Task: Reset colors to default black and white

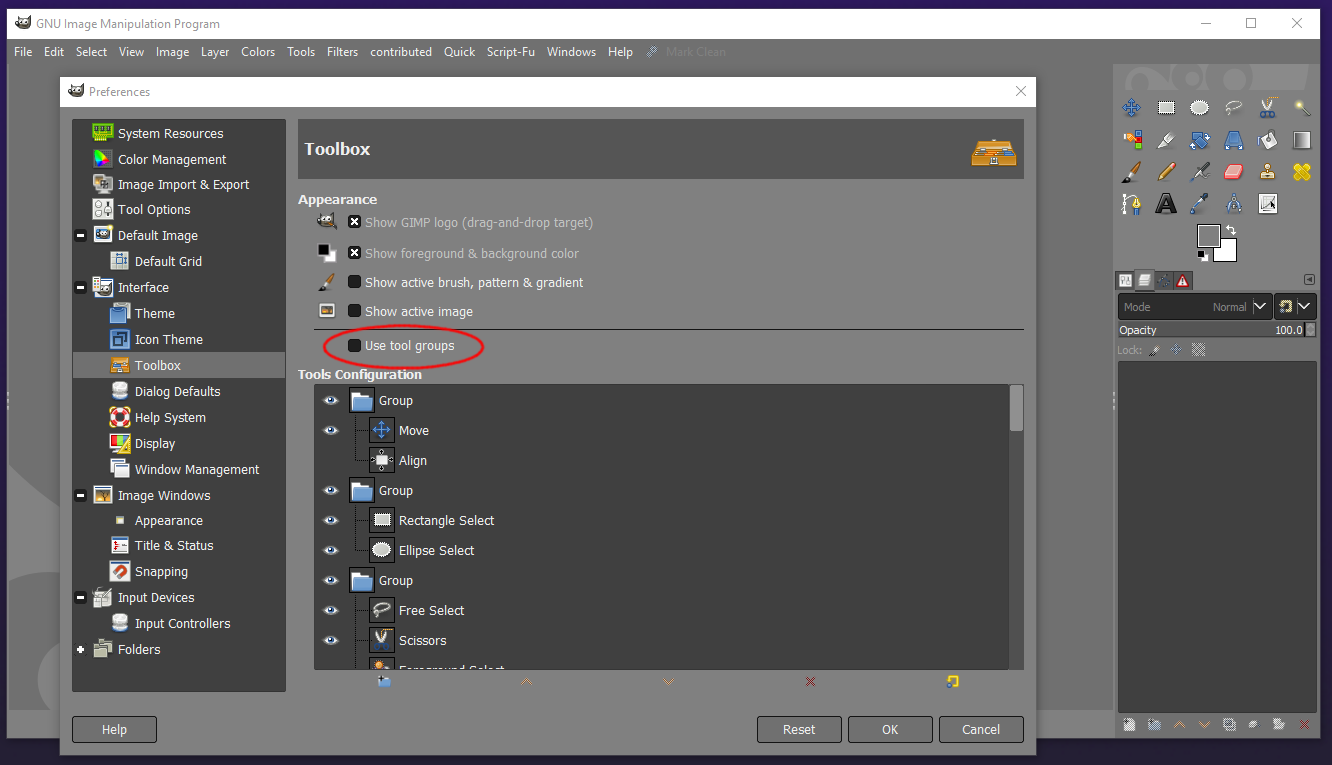Action: (x=1202, y=255)
